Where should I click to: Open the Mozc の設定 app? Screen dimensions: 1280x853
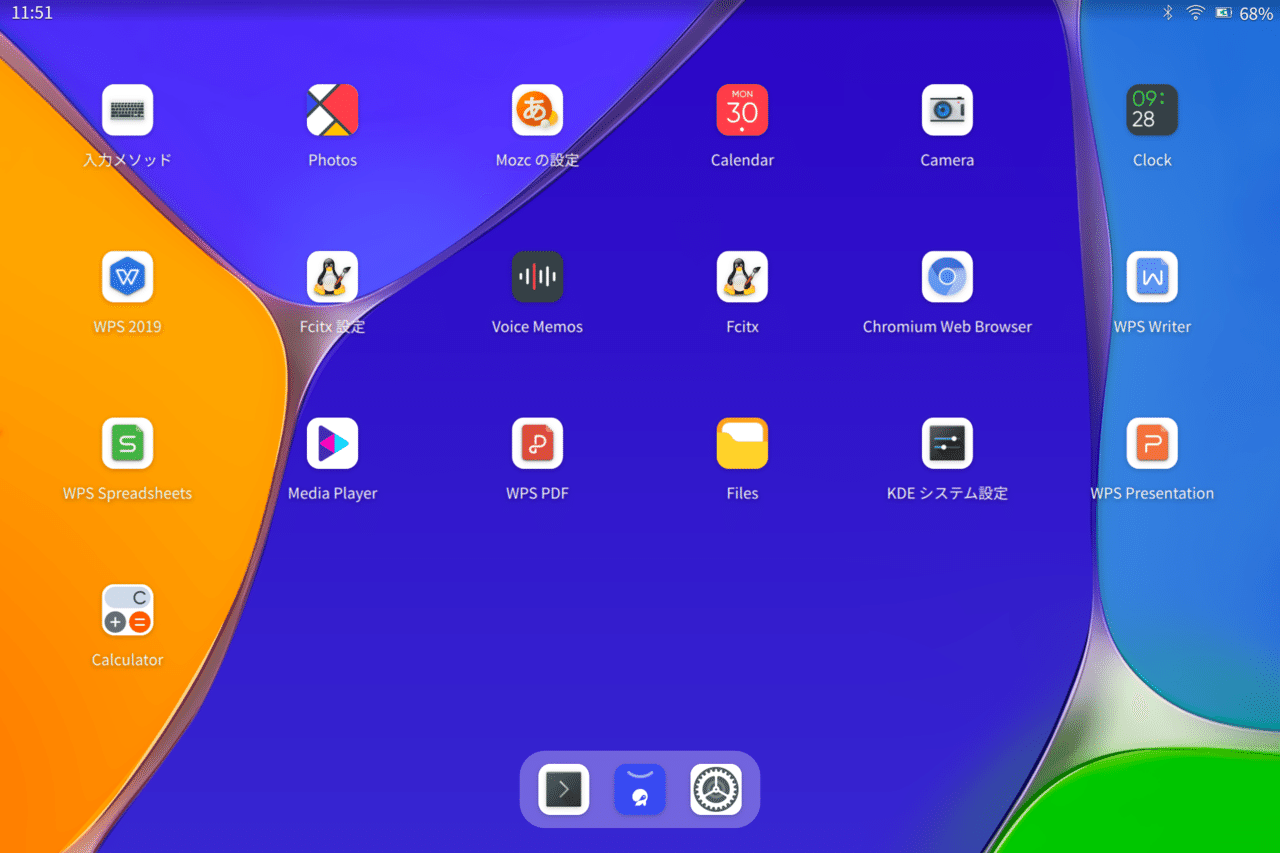[x=537, y=110]
